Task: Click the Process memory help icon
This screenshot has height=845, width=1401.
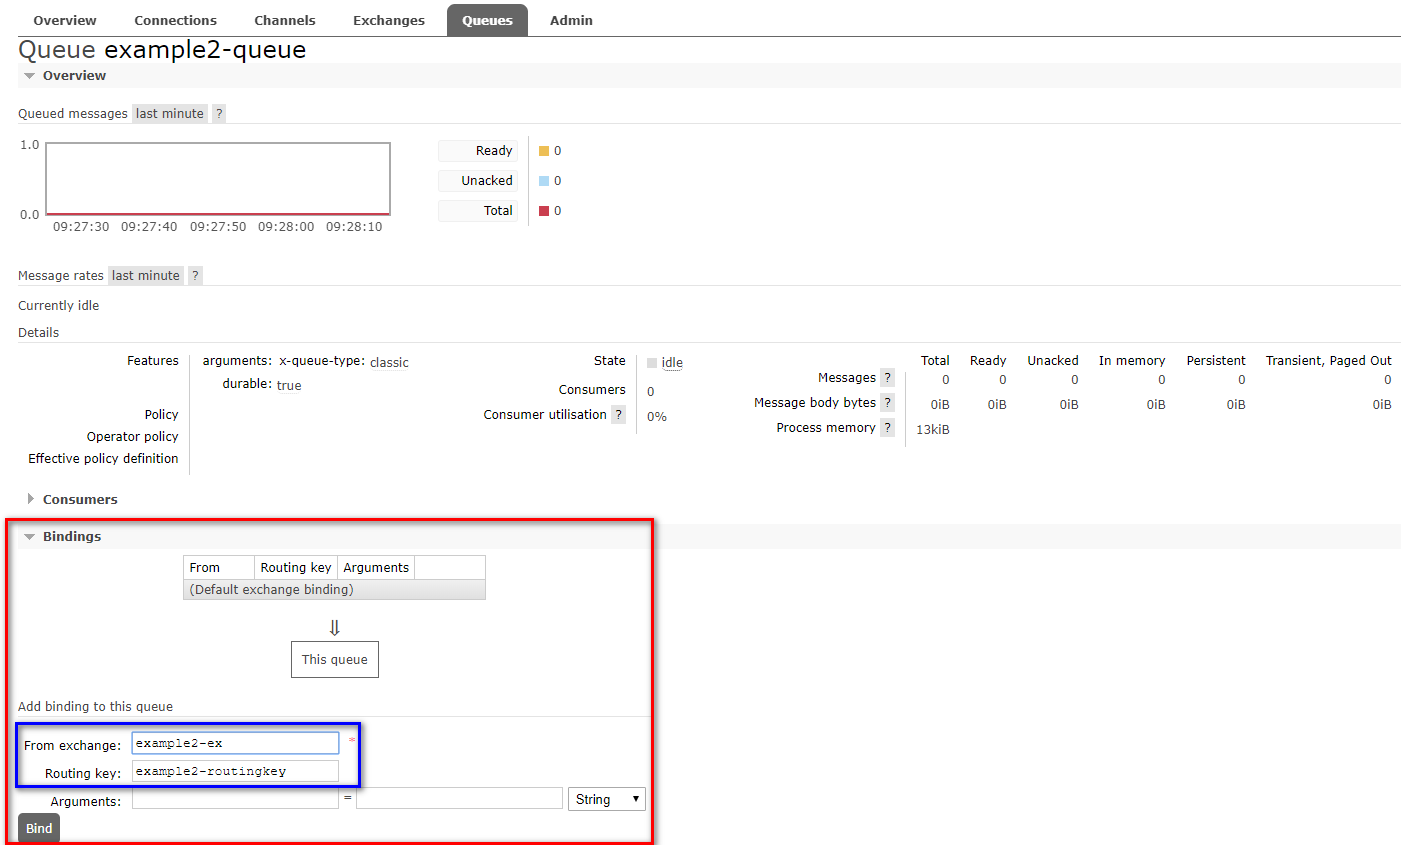Action: [887, 428]
